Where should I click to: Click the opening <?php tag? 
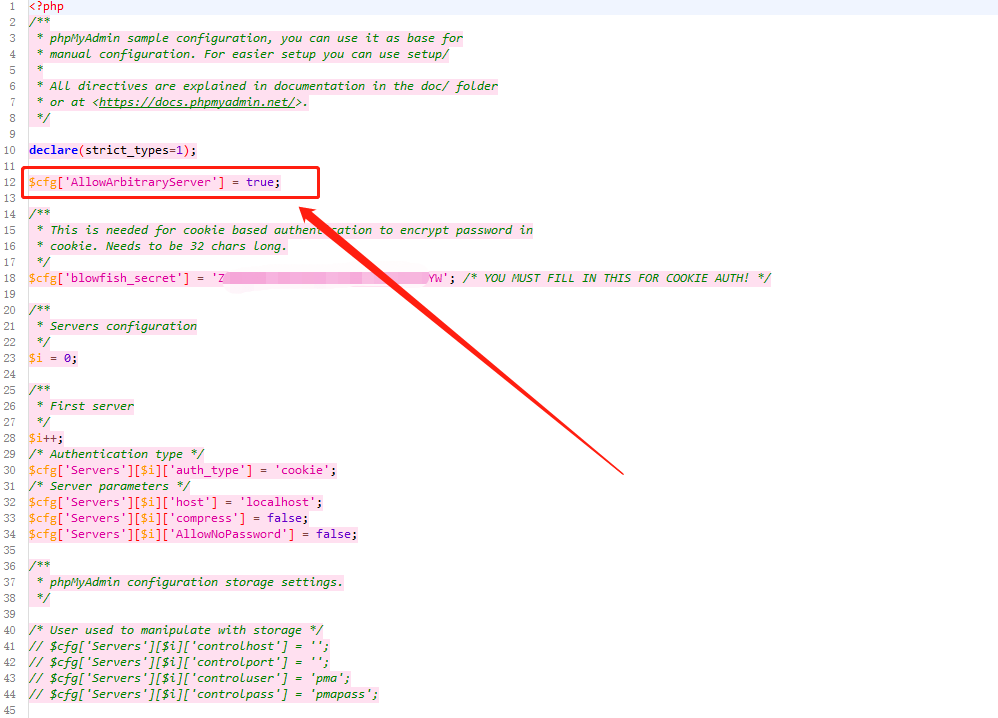48,6
